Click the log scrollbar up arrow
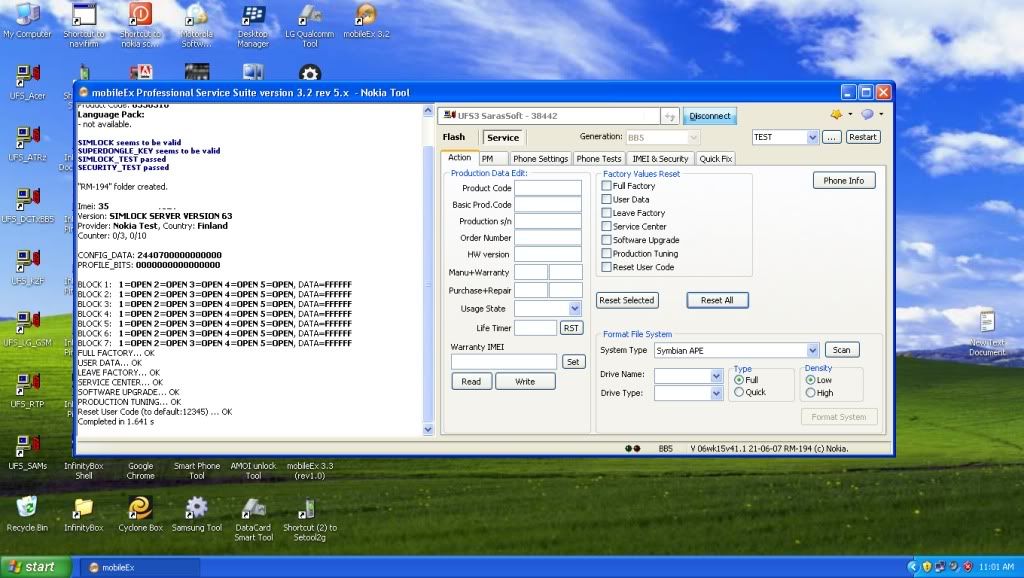1024x578 pixels. [x=428, y=110]
